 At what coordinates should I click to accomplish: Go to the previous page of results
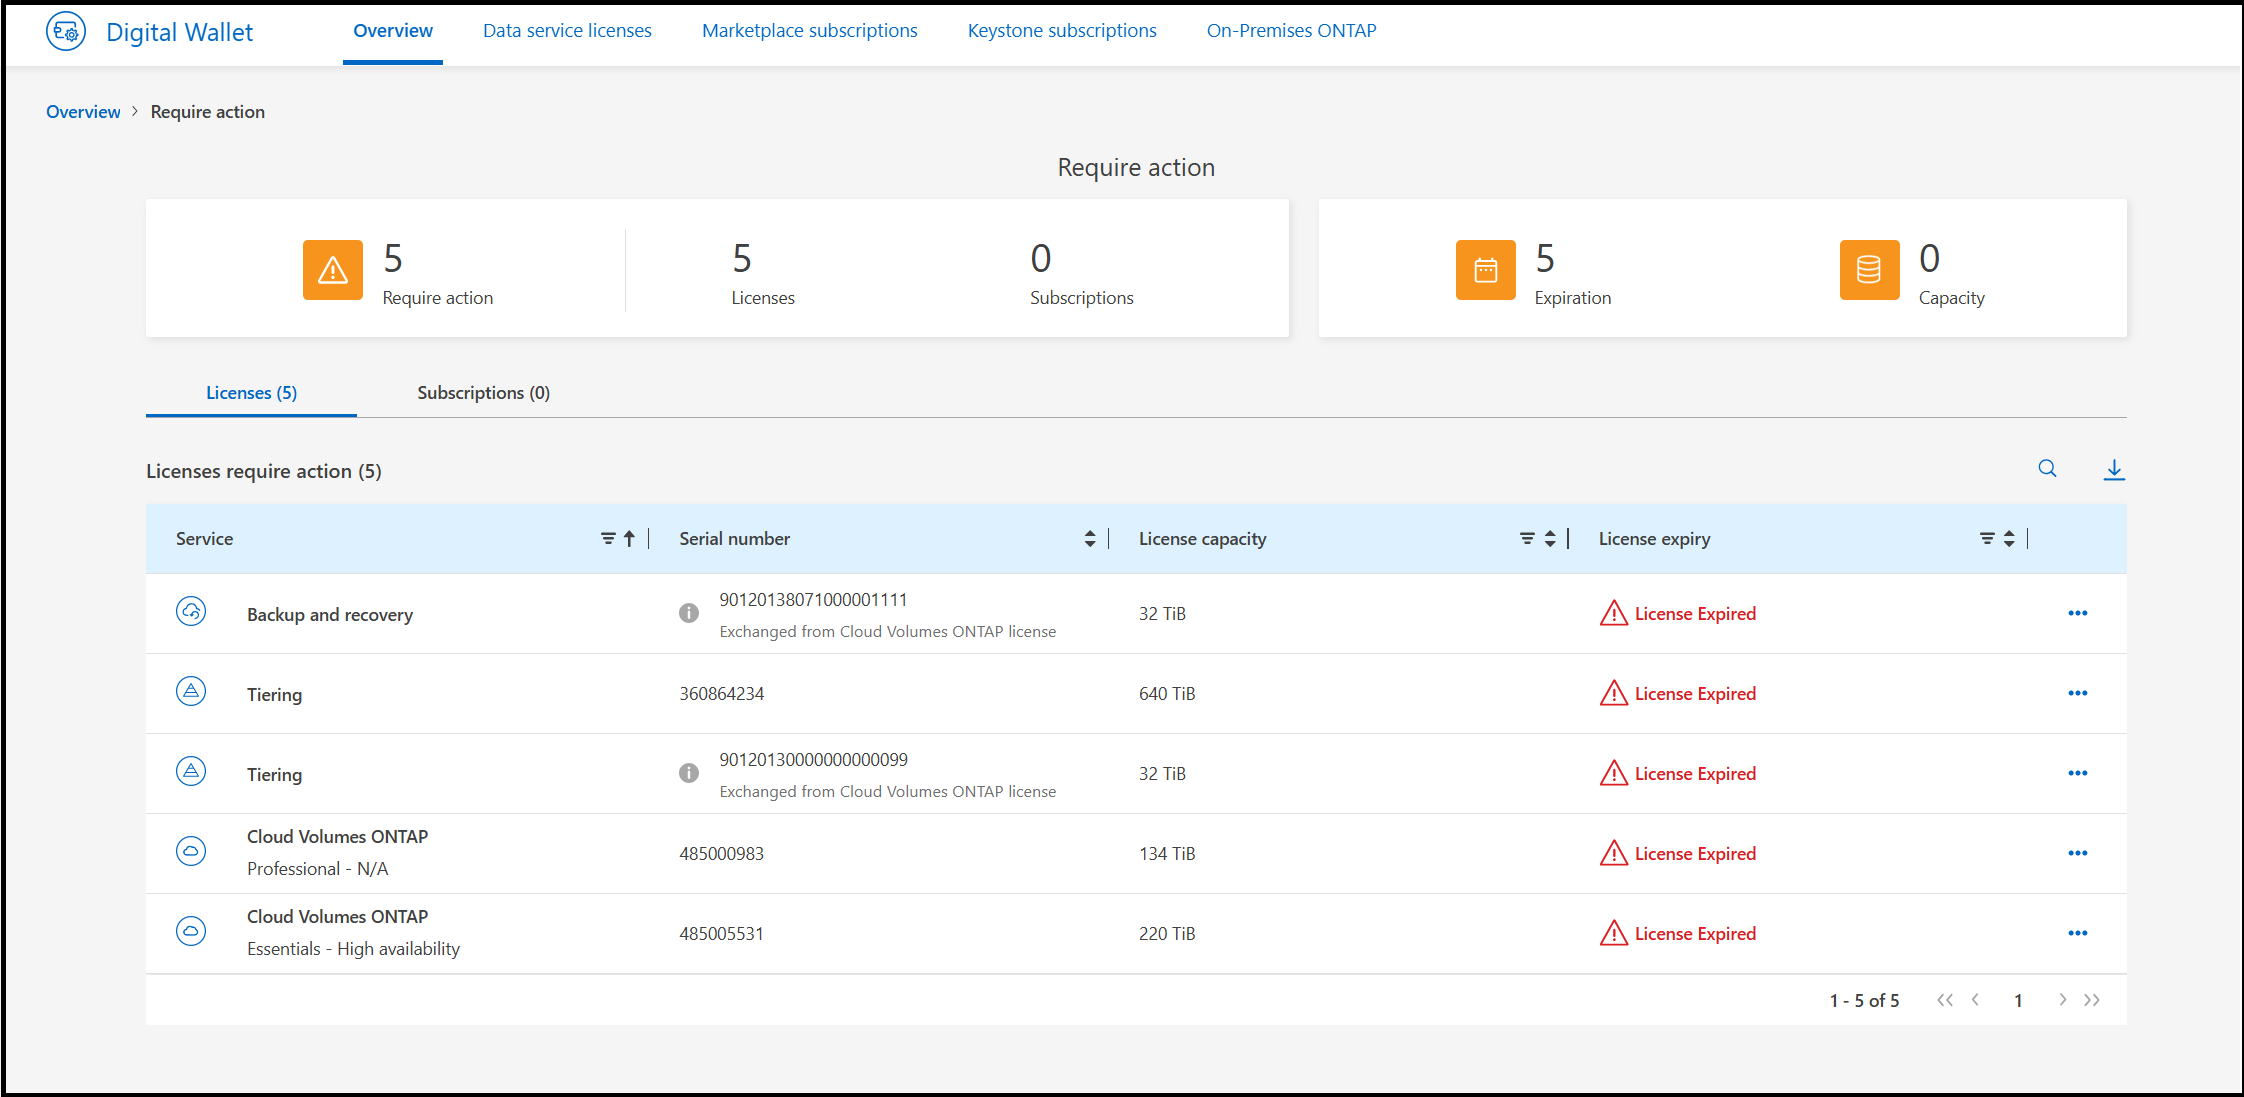pyautogui.click(x=1976, y=1000)
